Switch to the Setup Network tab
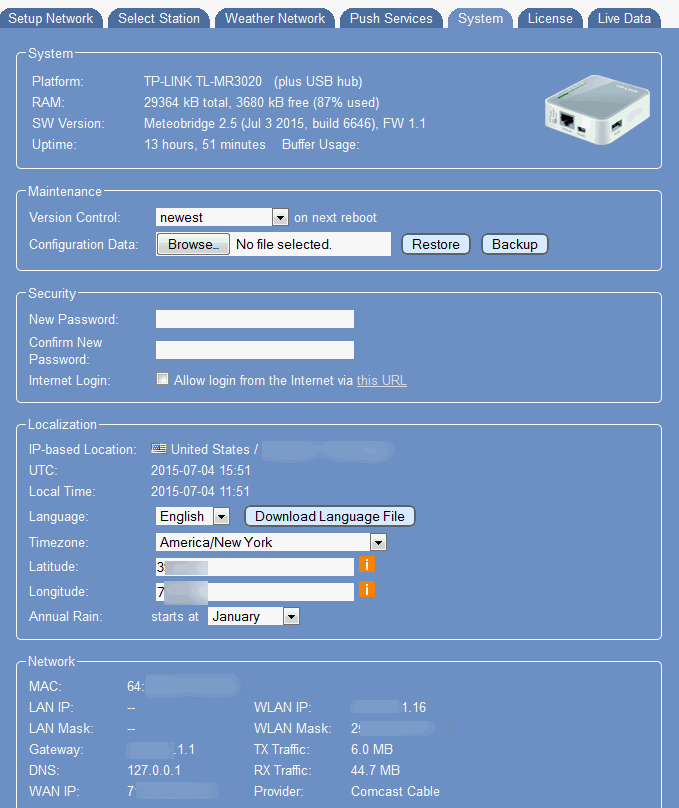Screen dimensions: 679x808 [51, 18]
